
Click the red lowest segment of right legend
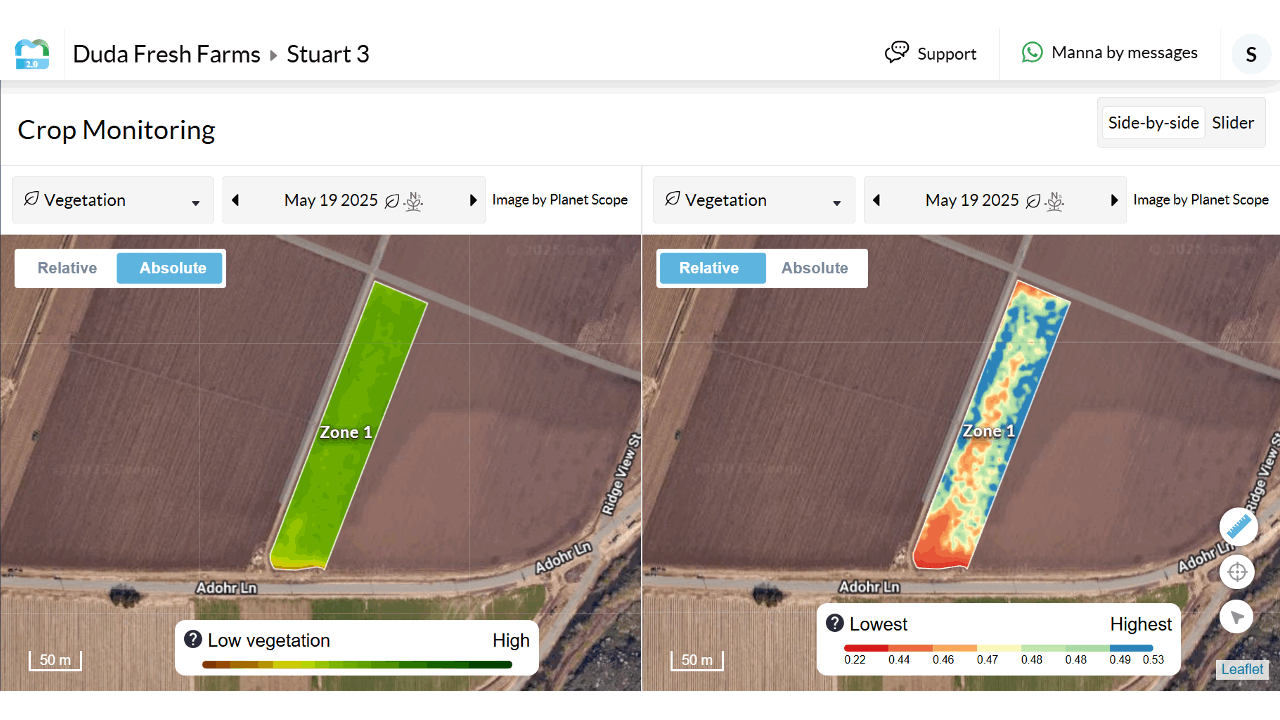[x=866, y=648]
